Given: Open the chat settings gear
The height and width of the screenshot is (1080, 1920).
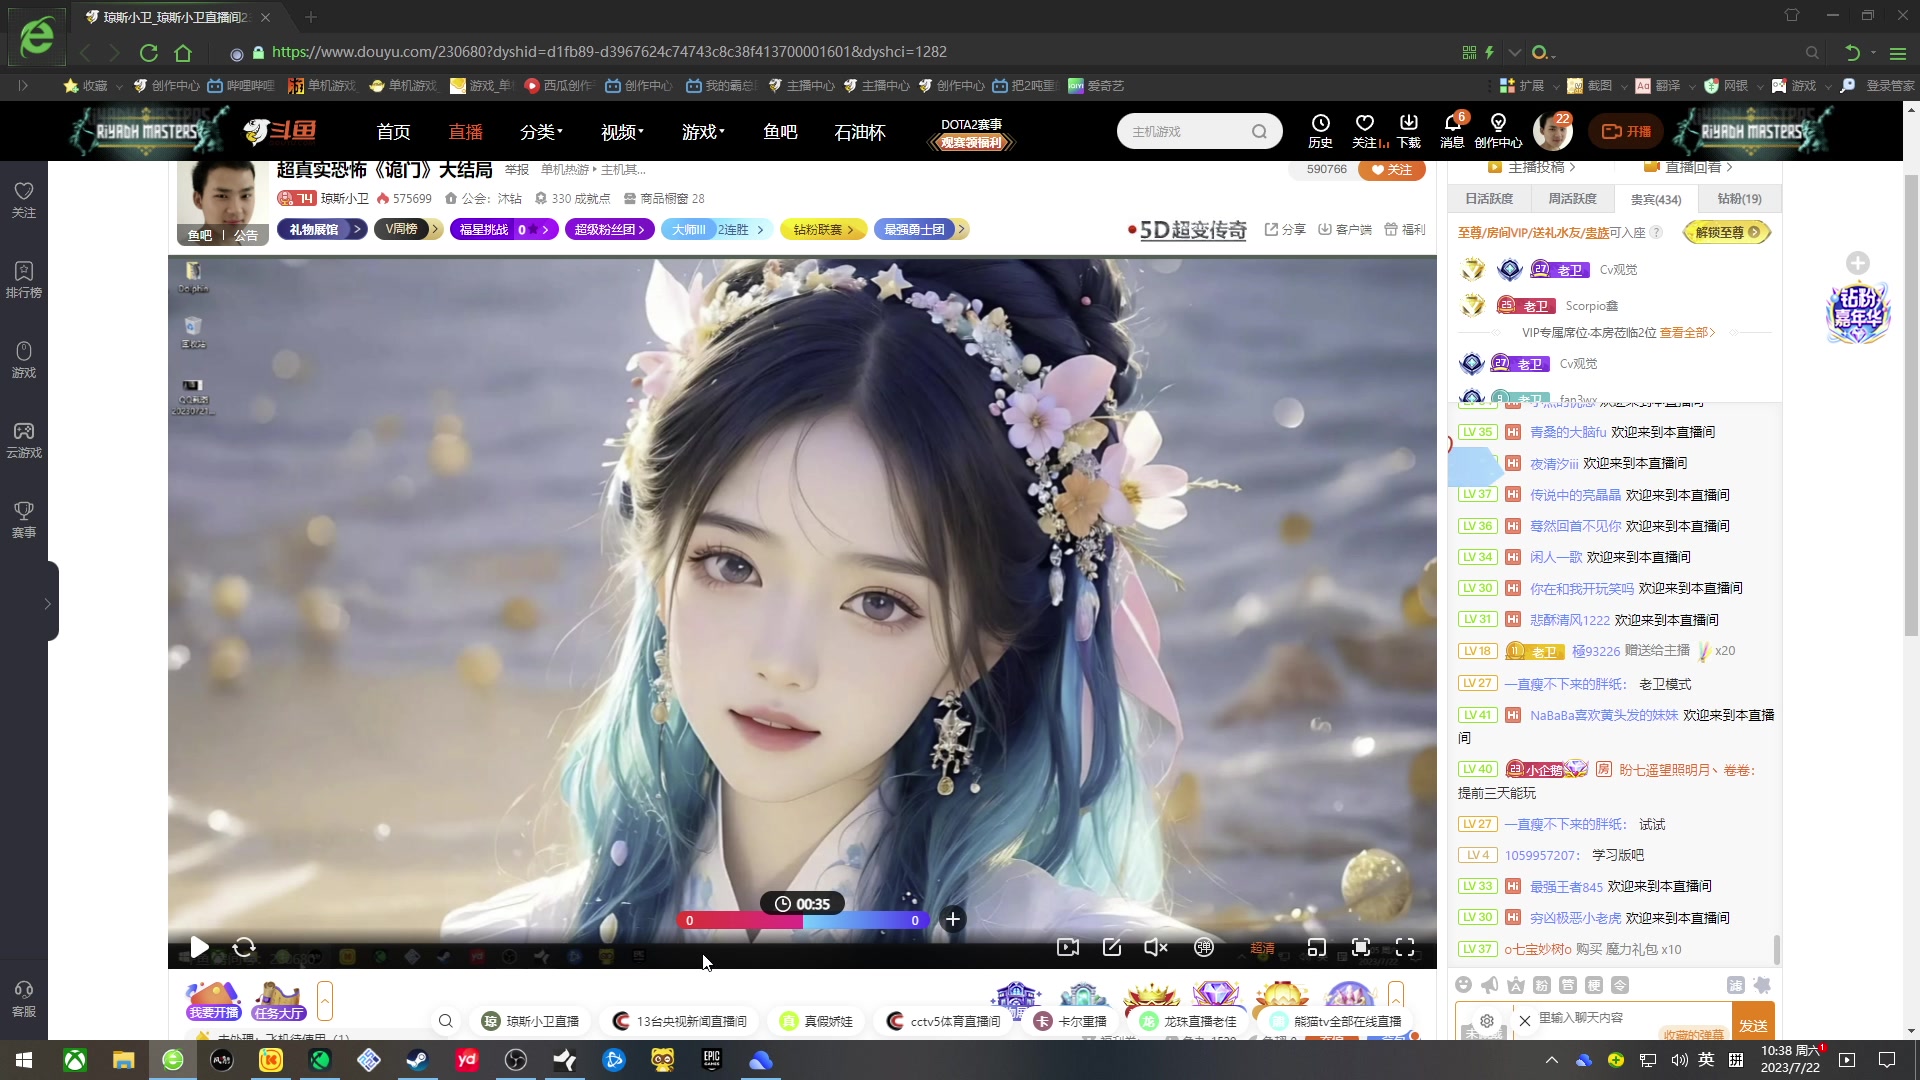Looking at the screenshot, I should point(1488,1021).
